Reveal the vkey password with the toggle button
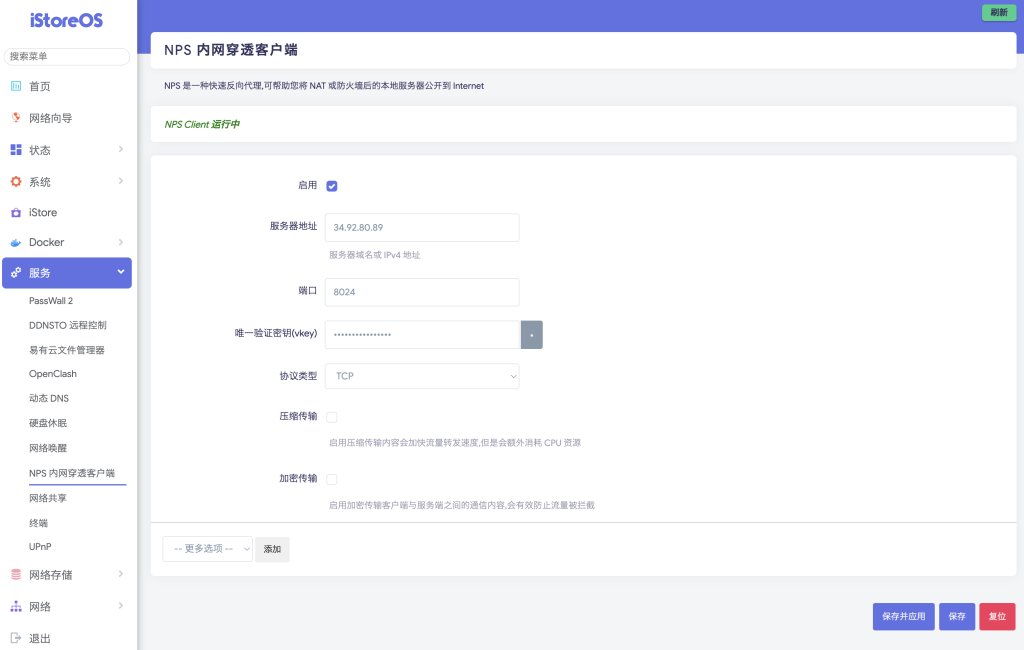Viewport: 1024px width, 650px height. point(532,334)
